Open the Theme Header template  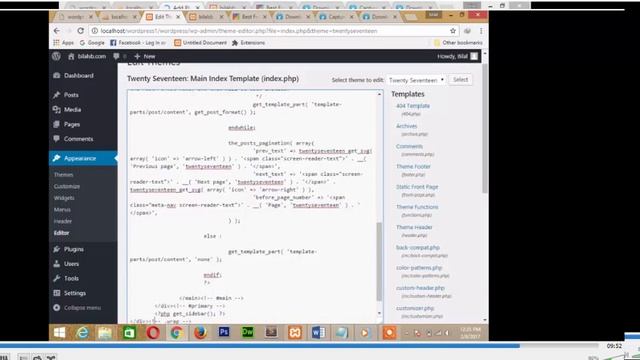414,227
